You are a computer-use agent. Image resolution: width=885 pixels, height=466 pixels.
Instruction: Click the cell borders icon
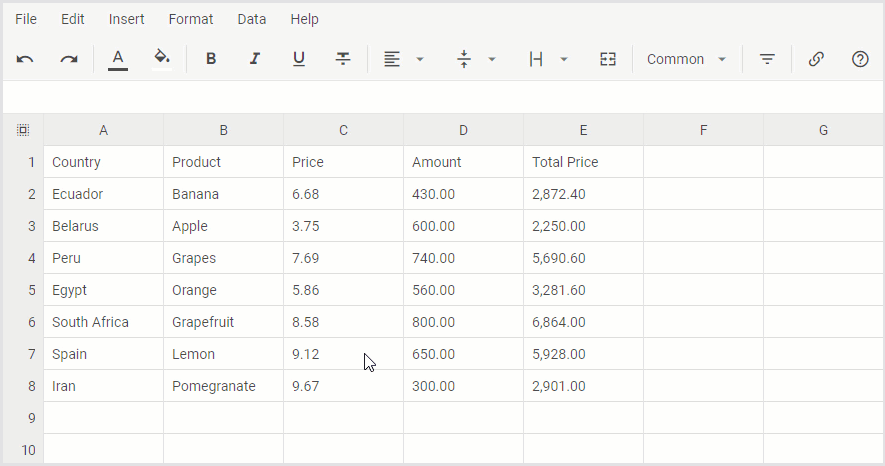click(x=536, y=59)
